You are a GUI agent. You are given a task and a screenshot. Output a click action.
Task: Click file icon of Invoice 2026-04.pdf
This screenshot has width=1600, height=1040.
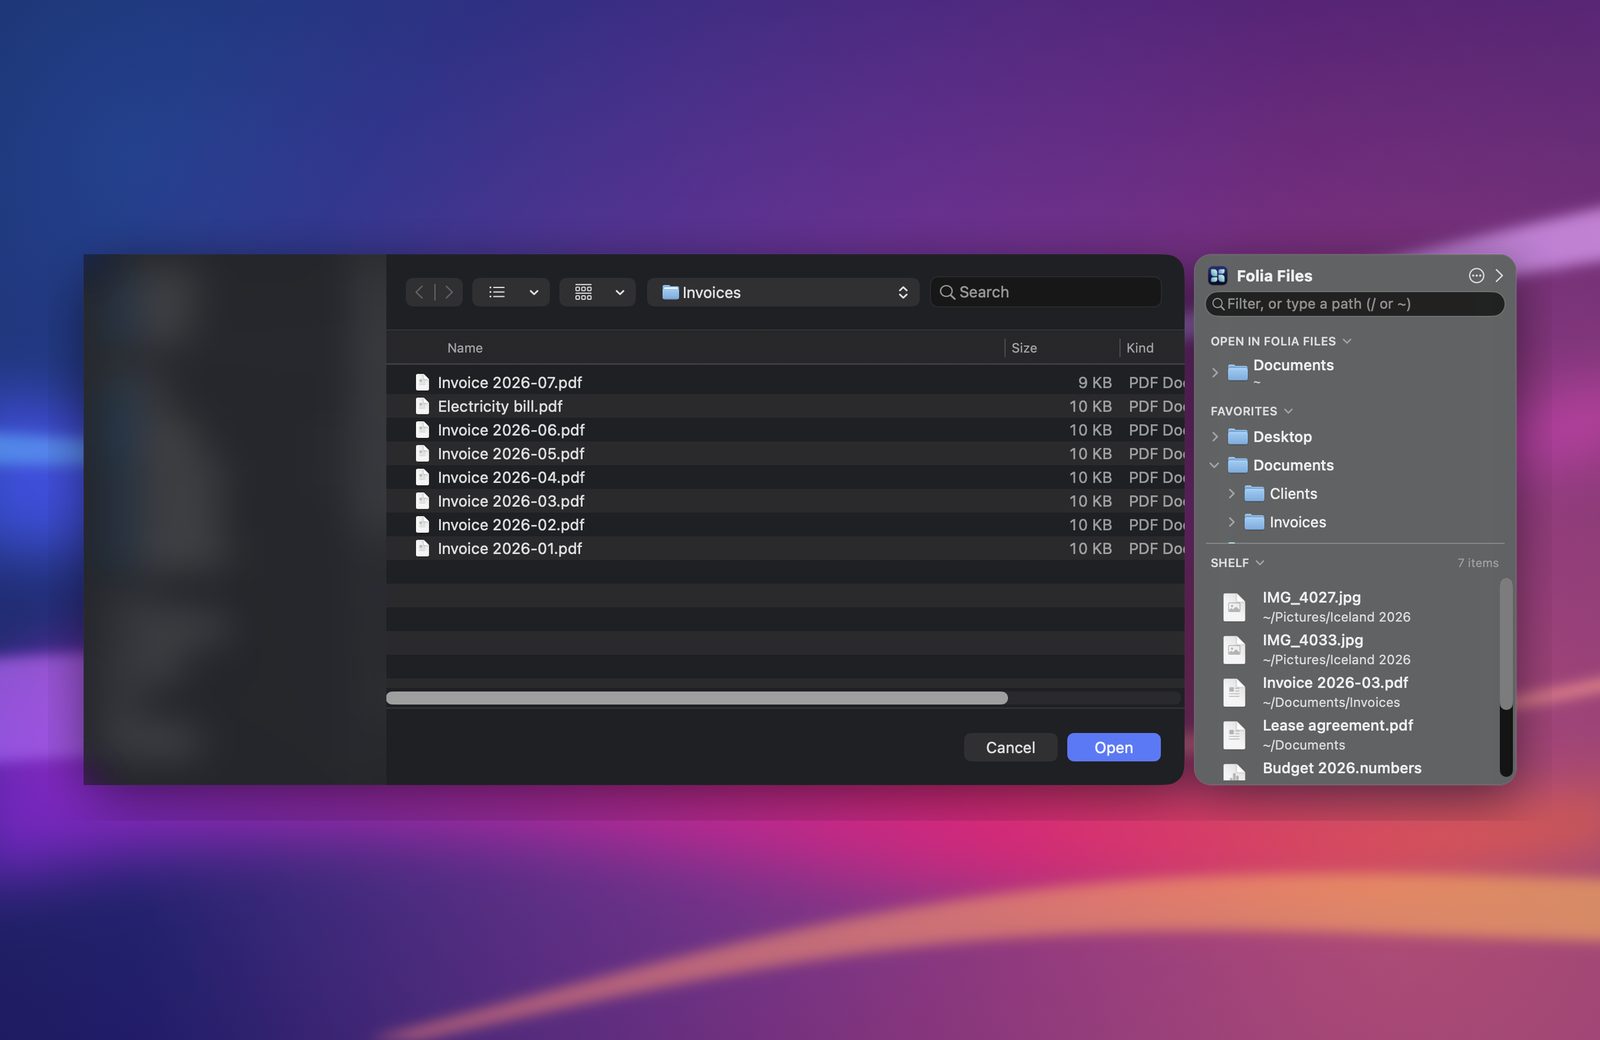422,477
